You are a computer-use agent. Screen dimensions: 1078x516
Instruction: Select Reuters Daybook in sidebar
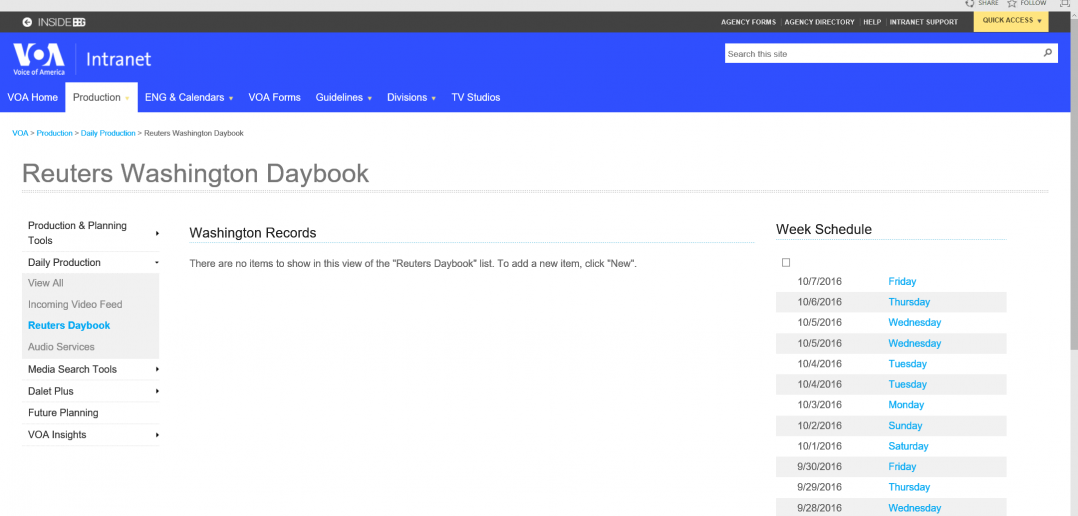click(69, 326)
